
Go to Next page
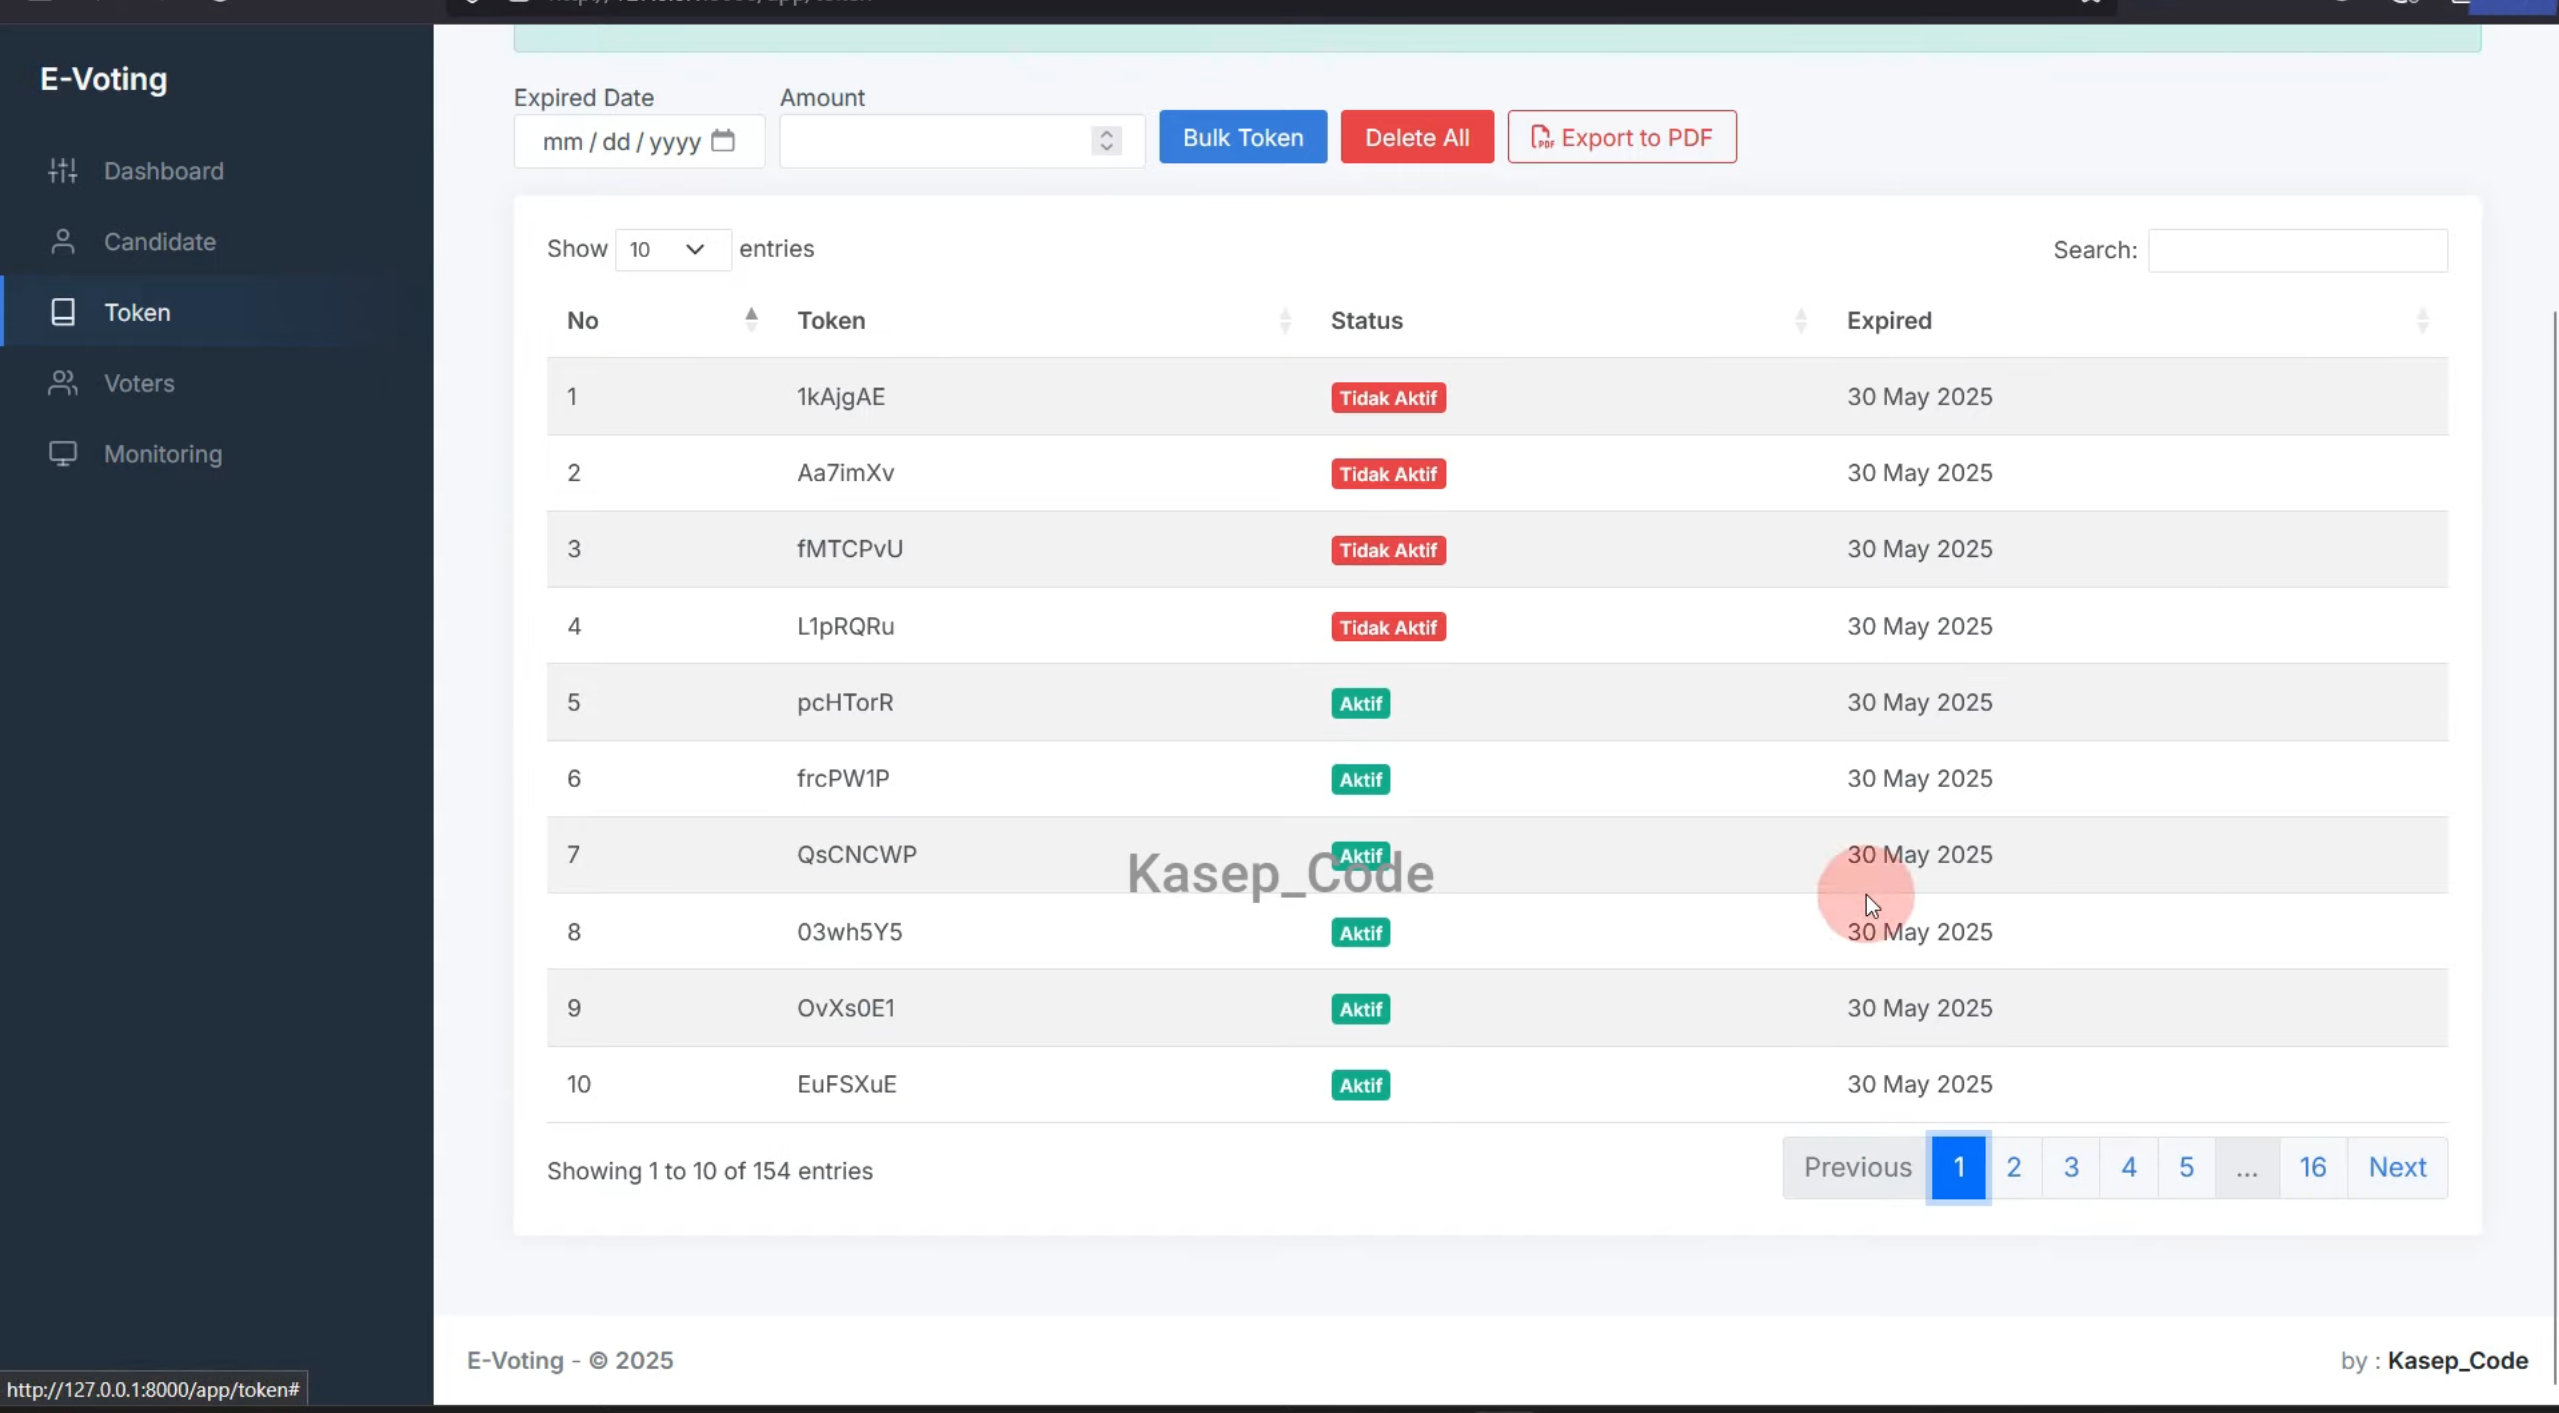pos(2397,1167)
